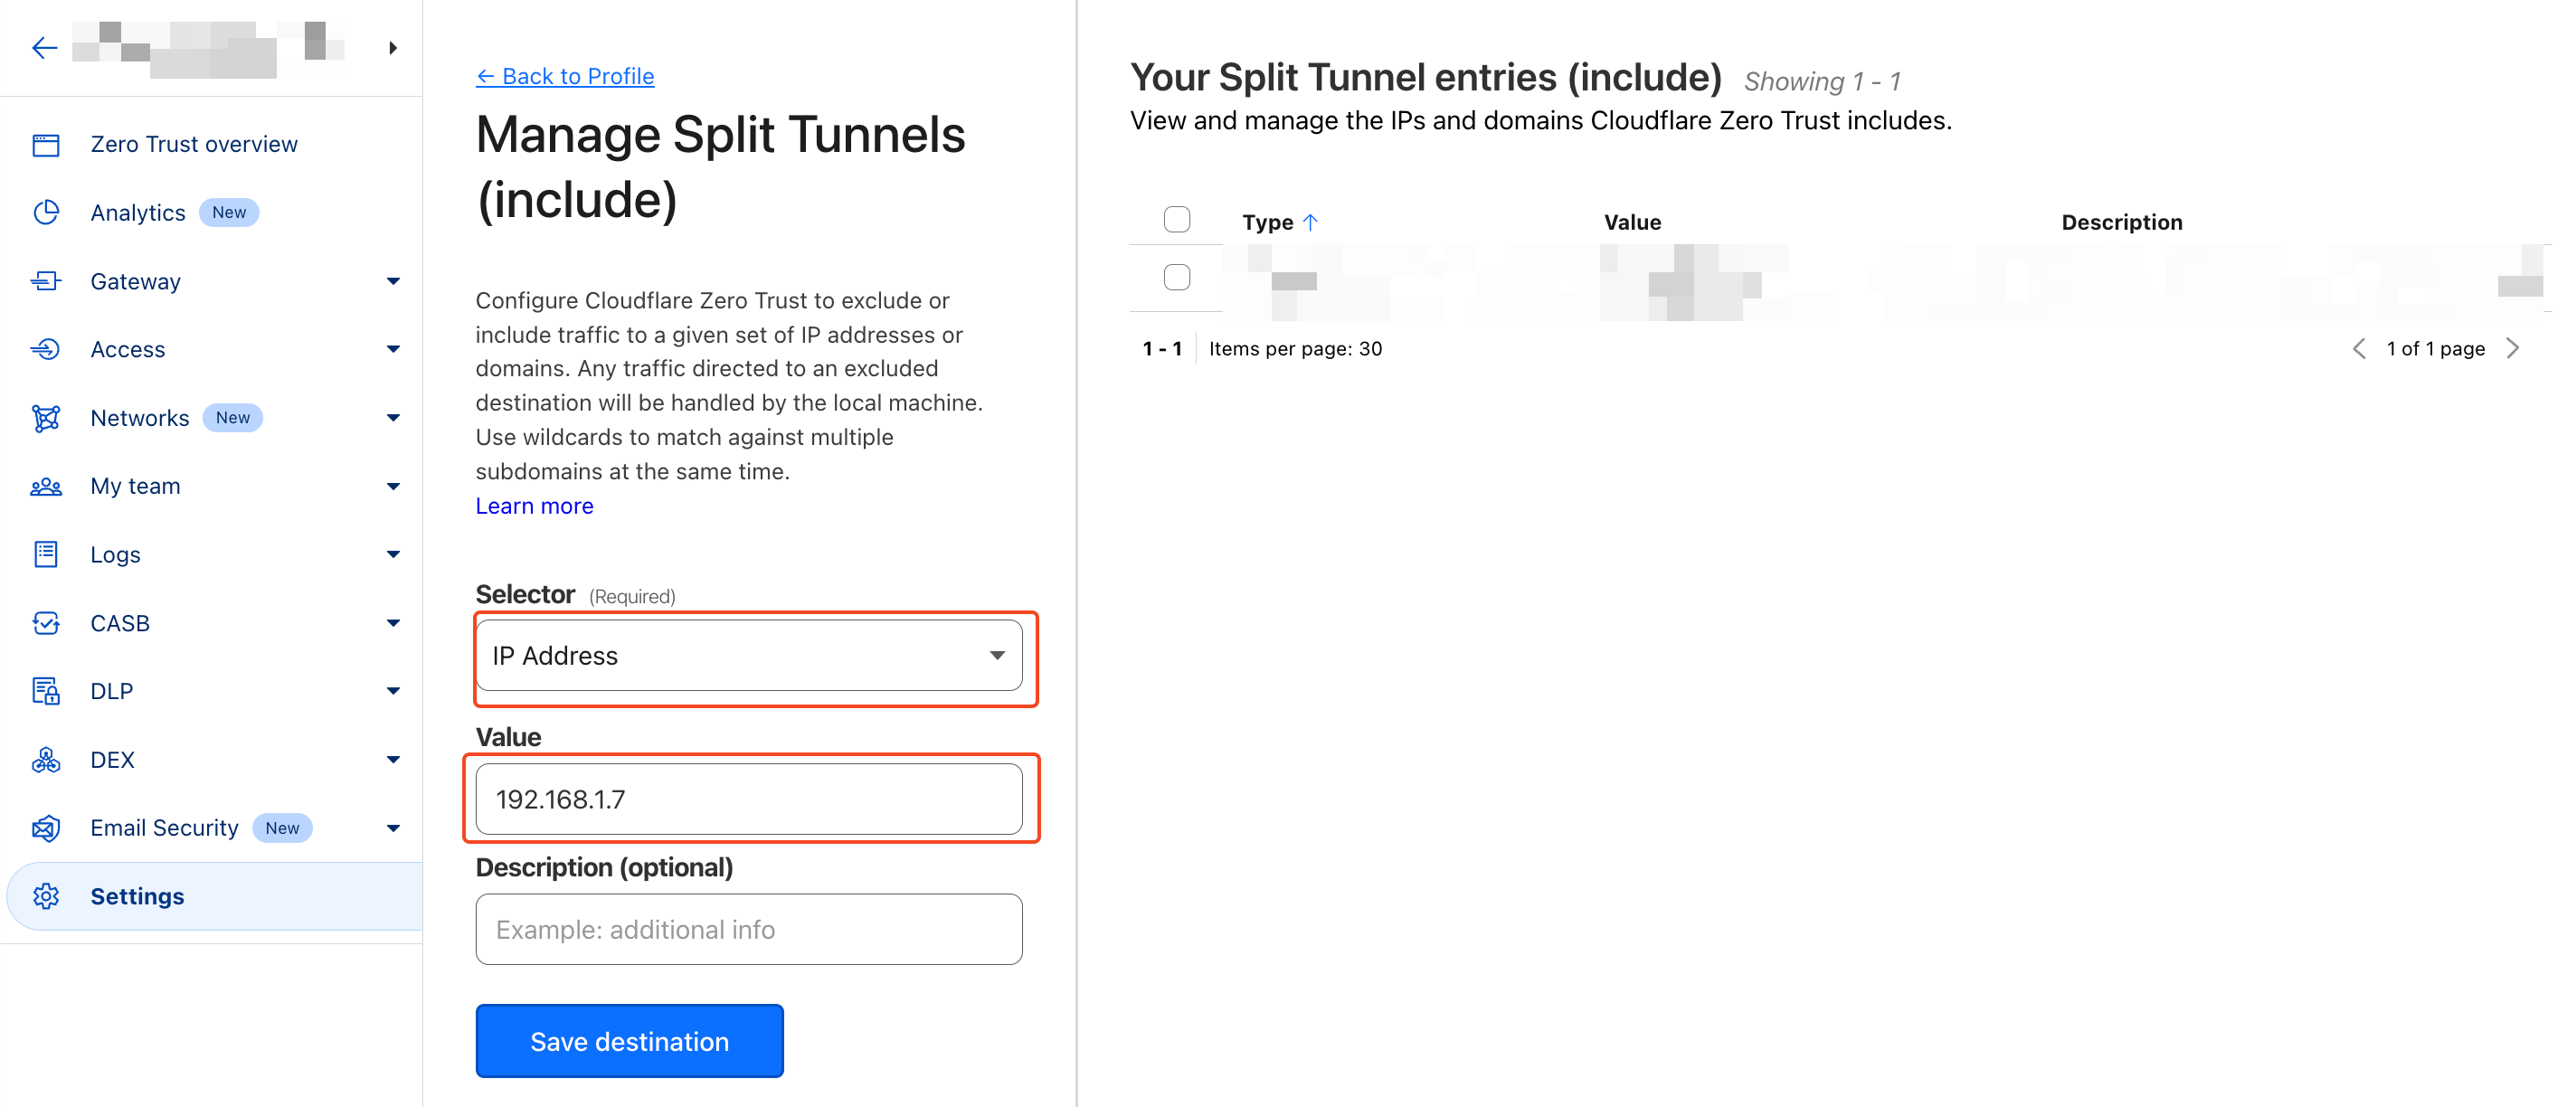Click the Zero Trust overview icon
Viewport: 2576px width, 1107px height.
tap(46, 145)
